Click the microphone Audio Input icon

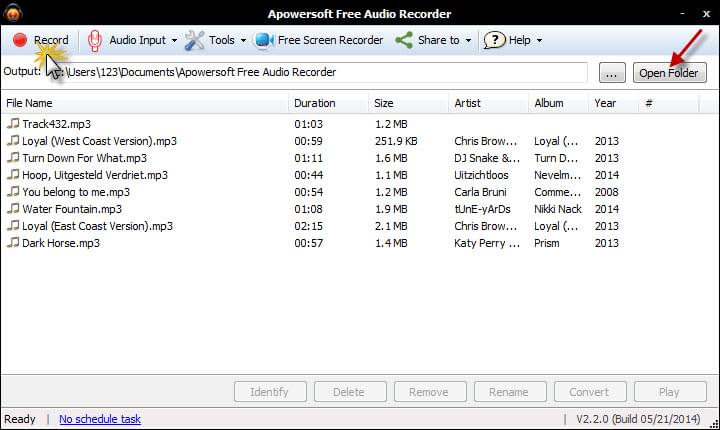point(95,40)
